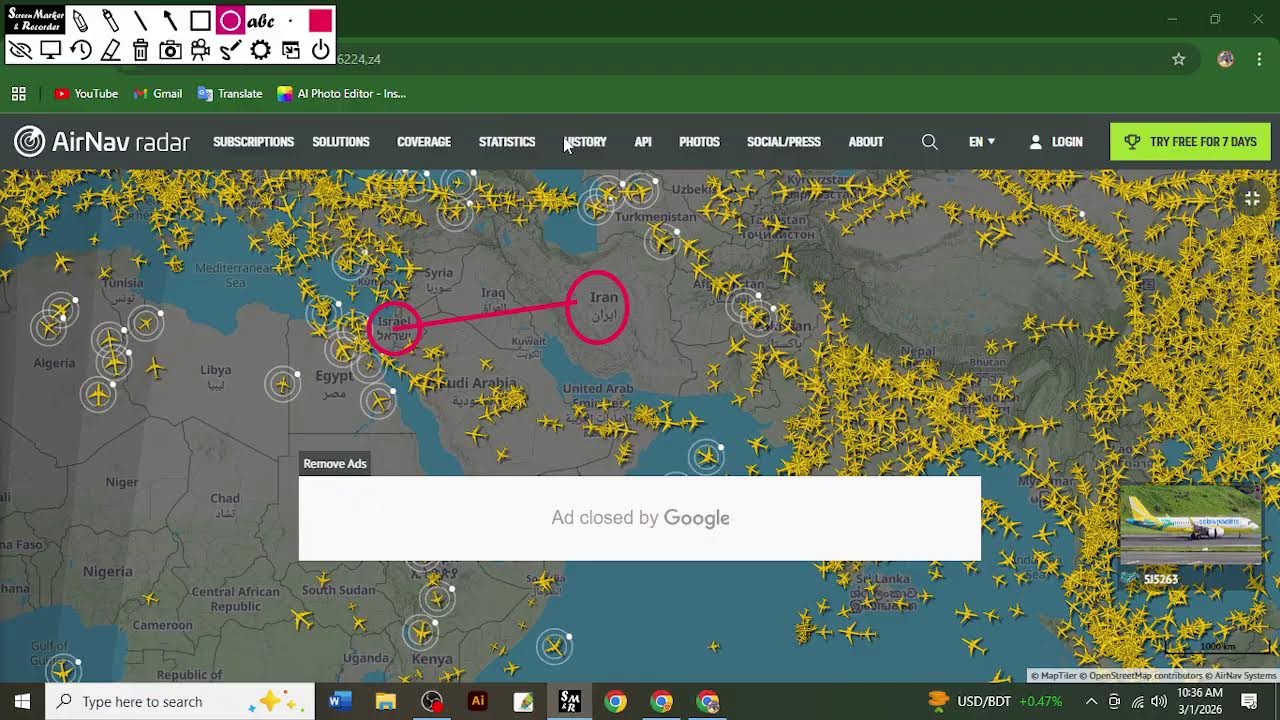Image resolution: width=1280 pixels, height=720 pixels.
Task: Open the Wi-Fi network icon
Action: 1137,701
